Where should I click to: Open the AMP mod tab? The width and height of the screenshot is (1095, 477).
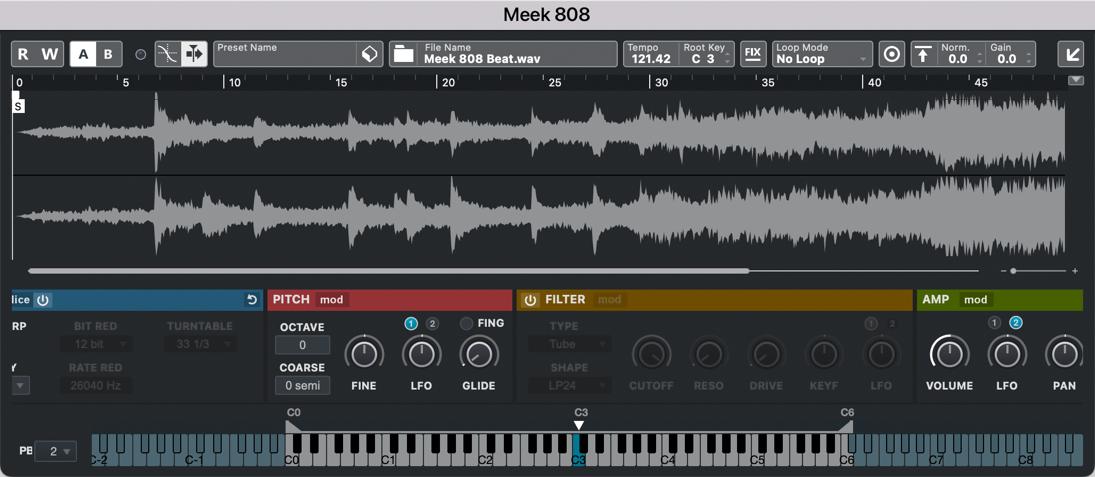975,300
